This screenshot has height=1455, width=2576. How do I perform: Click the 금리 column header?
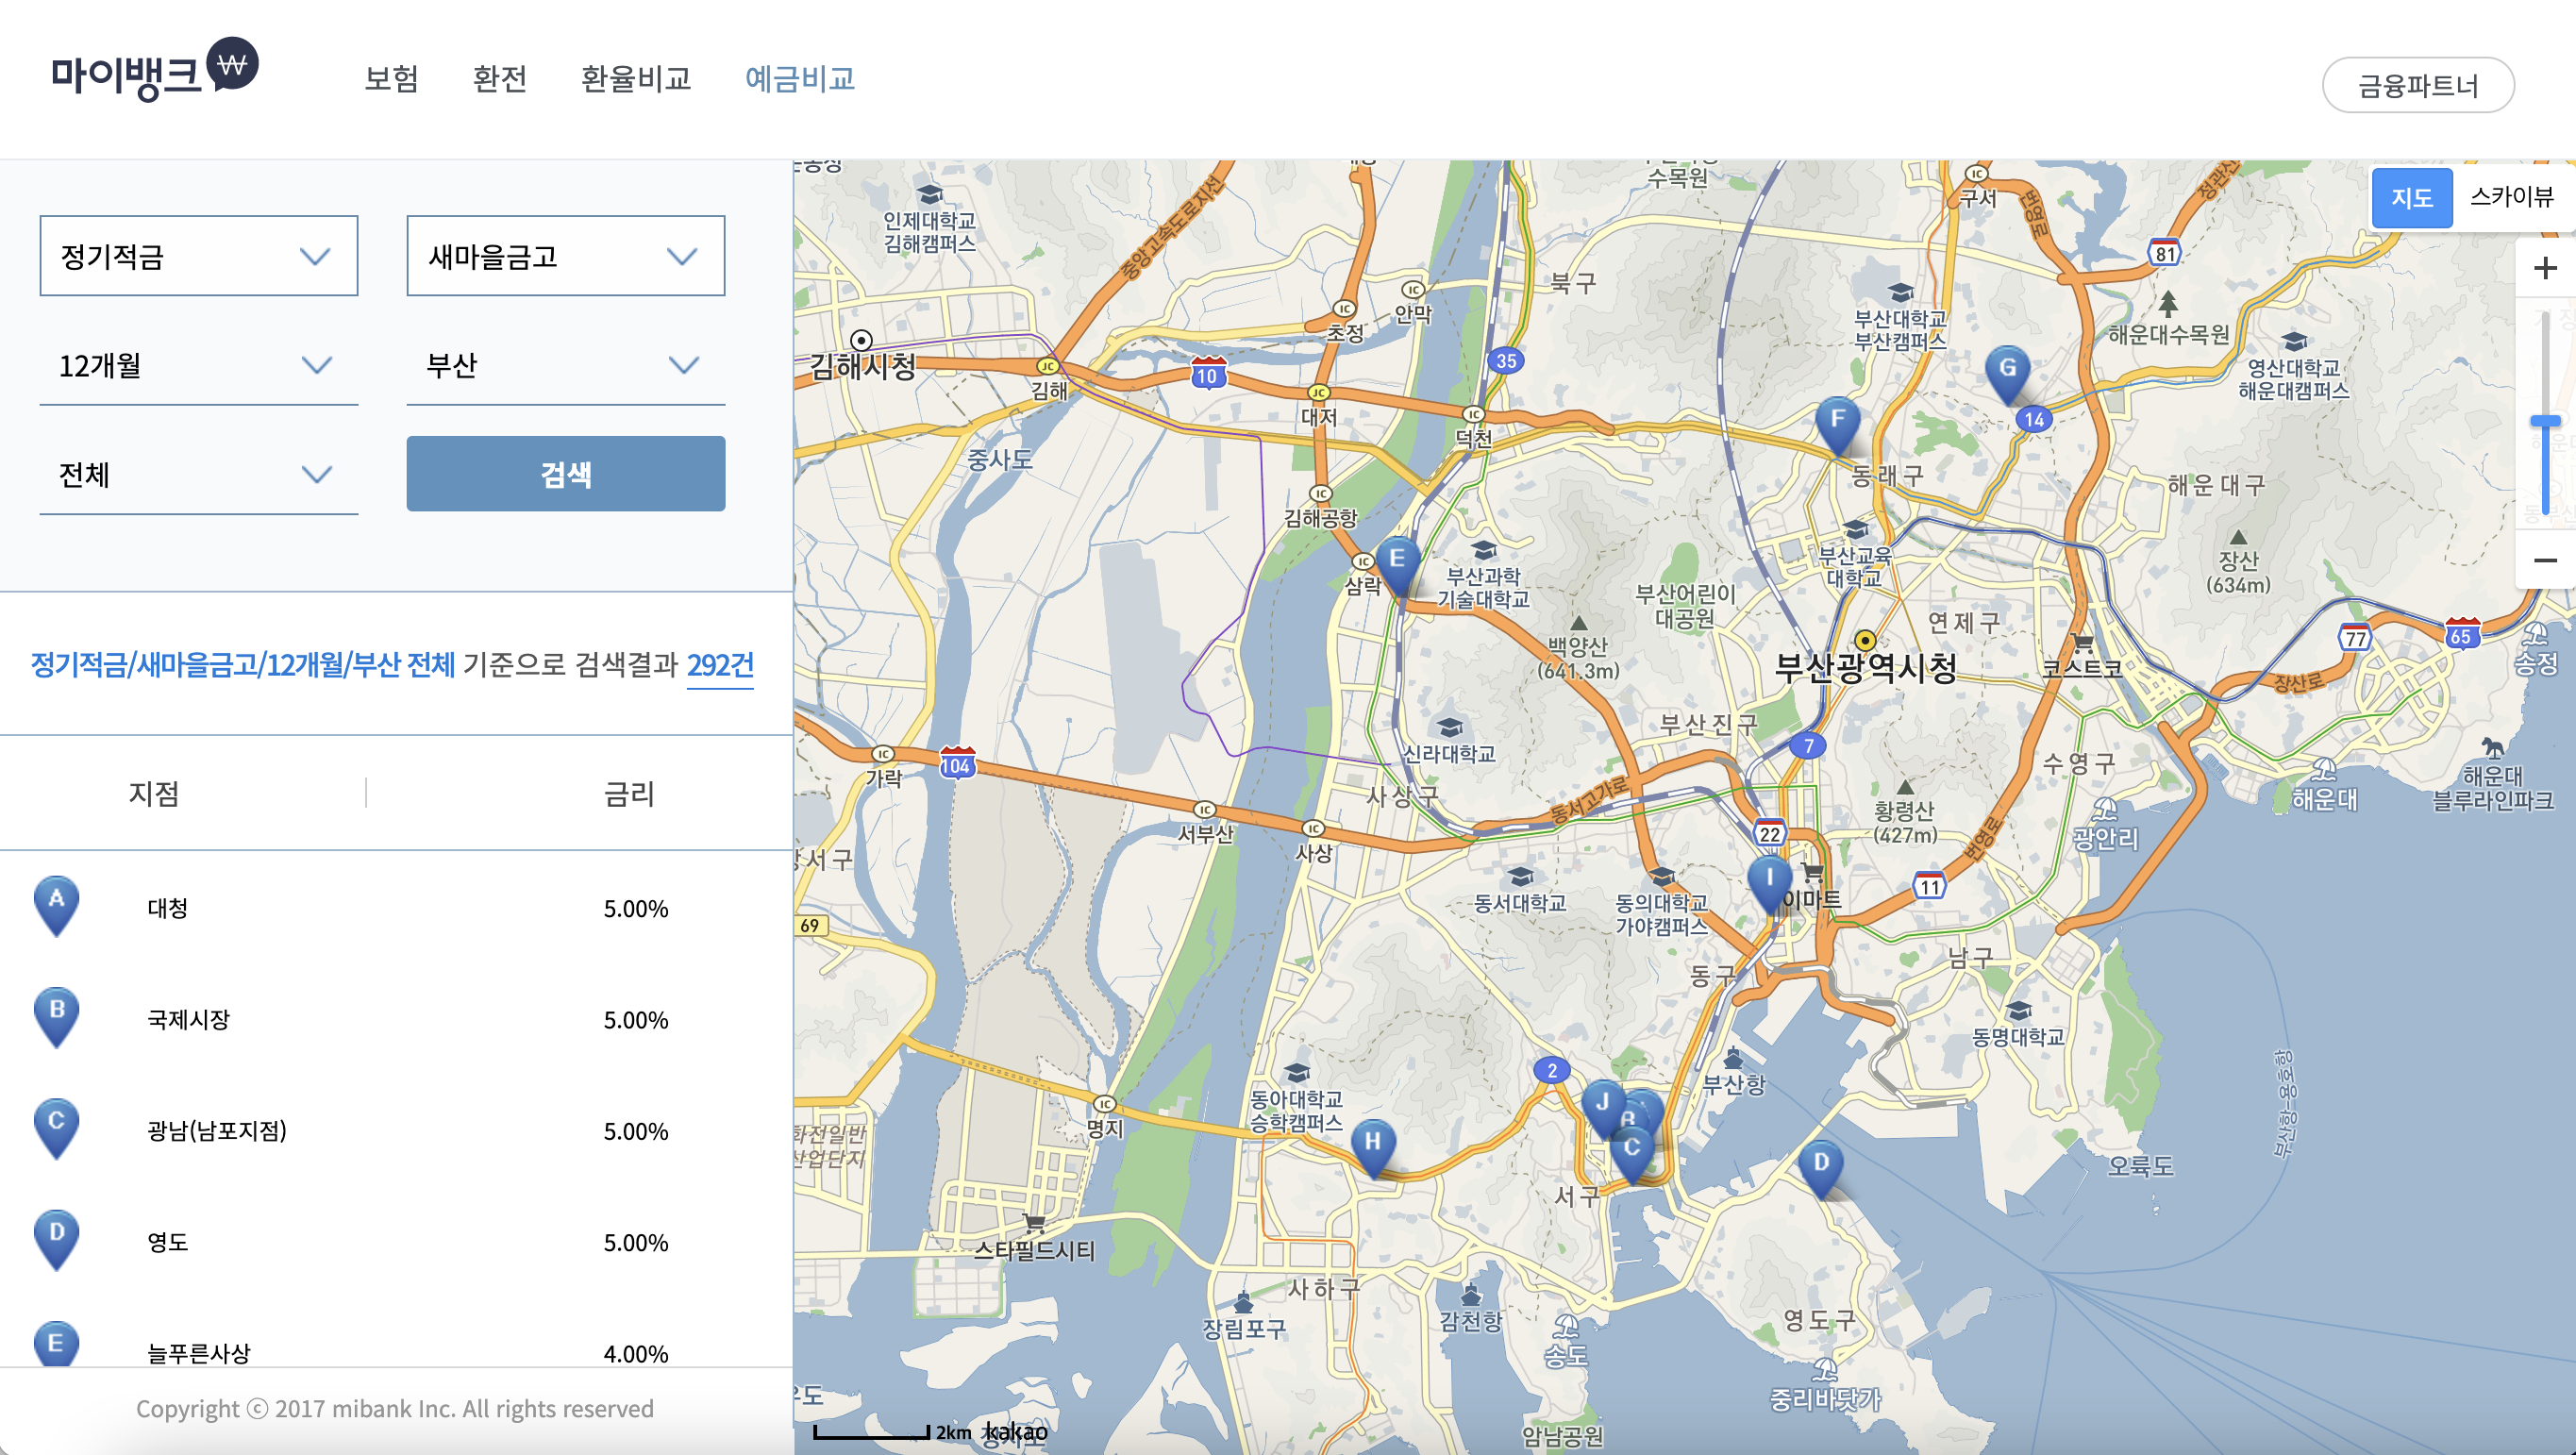pyautogui.click(x=629, y=793)
